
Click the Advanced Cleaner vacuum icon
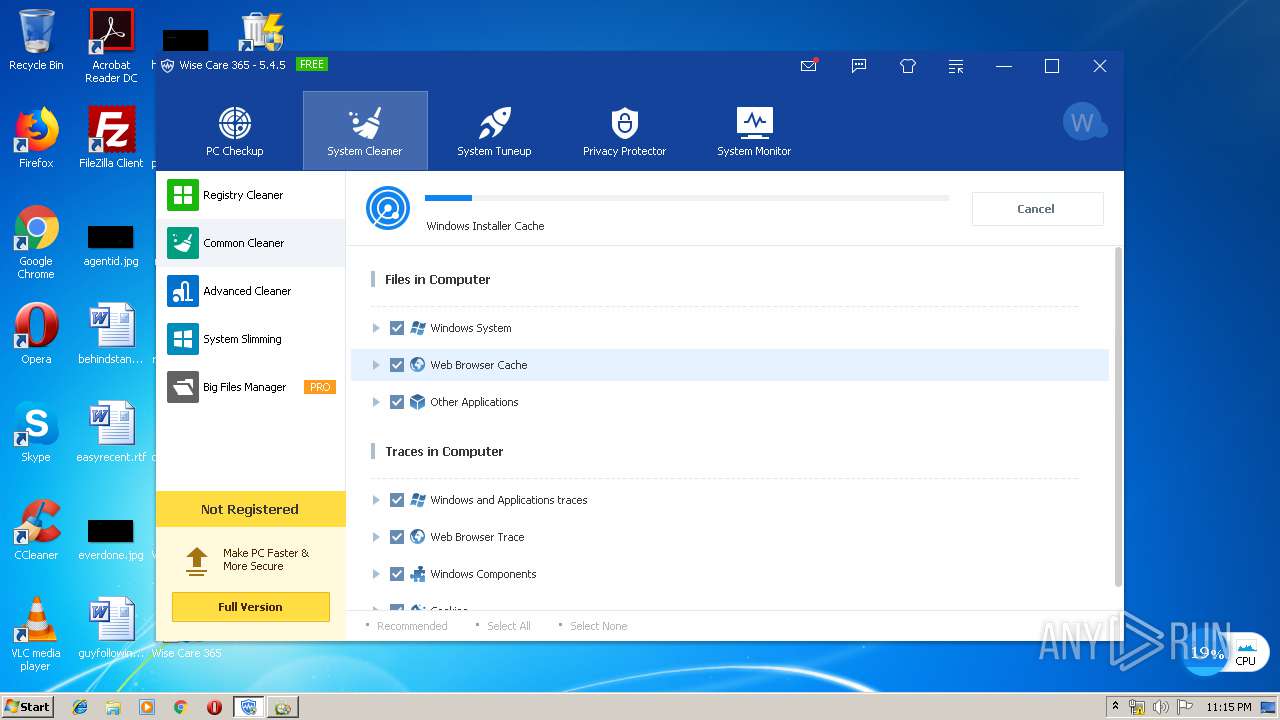(x=183, y=291)
